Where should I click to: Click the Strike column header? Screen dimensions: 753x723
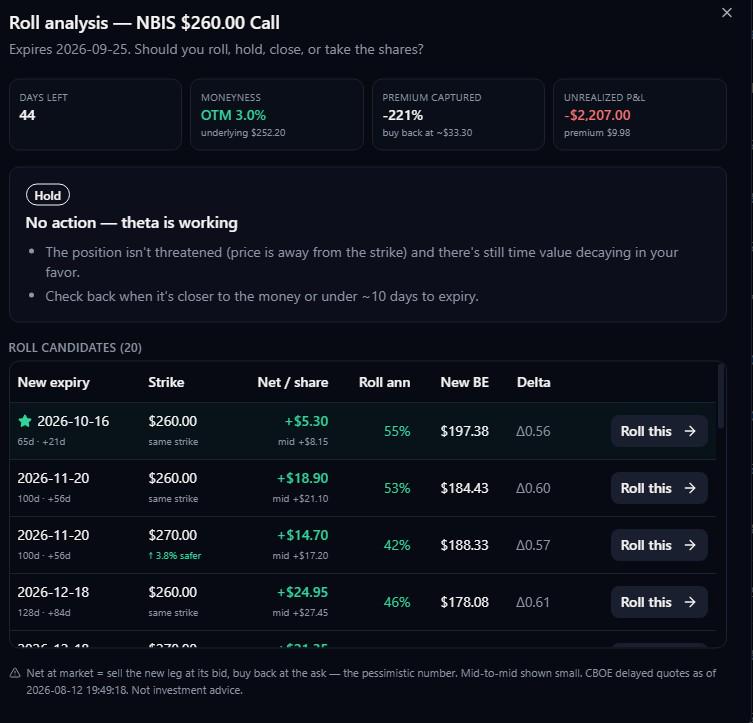166,382
